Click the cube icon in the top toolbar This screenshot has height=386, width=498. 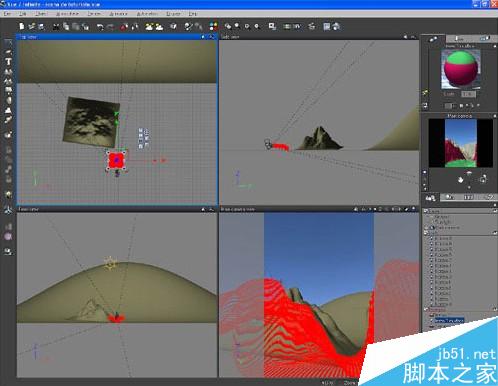(173, 26)
